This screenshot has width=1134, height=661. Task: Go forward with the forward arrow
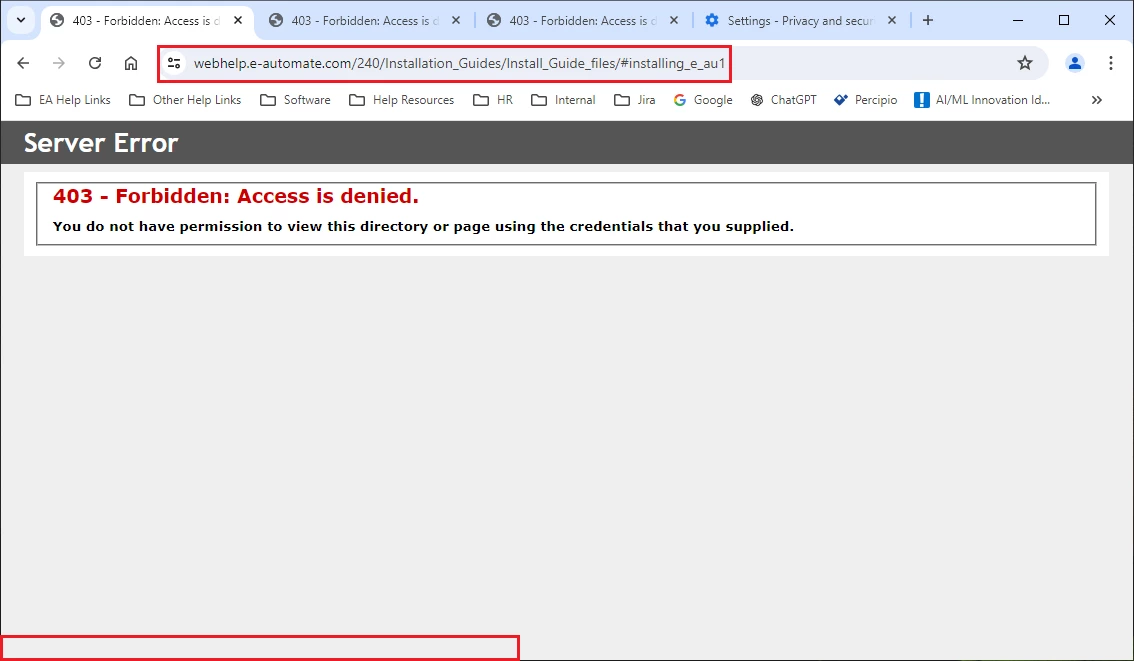pyautogui.click(x=59, y=63)
